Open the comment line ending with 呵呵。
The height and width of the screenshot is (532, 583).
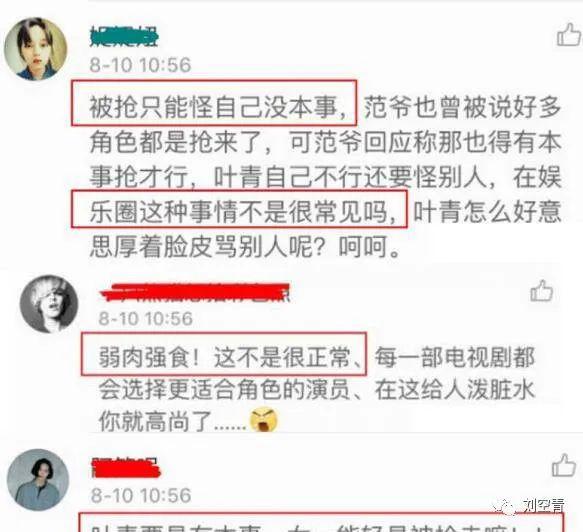(x=245, y=247)
